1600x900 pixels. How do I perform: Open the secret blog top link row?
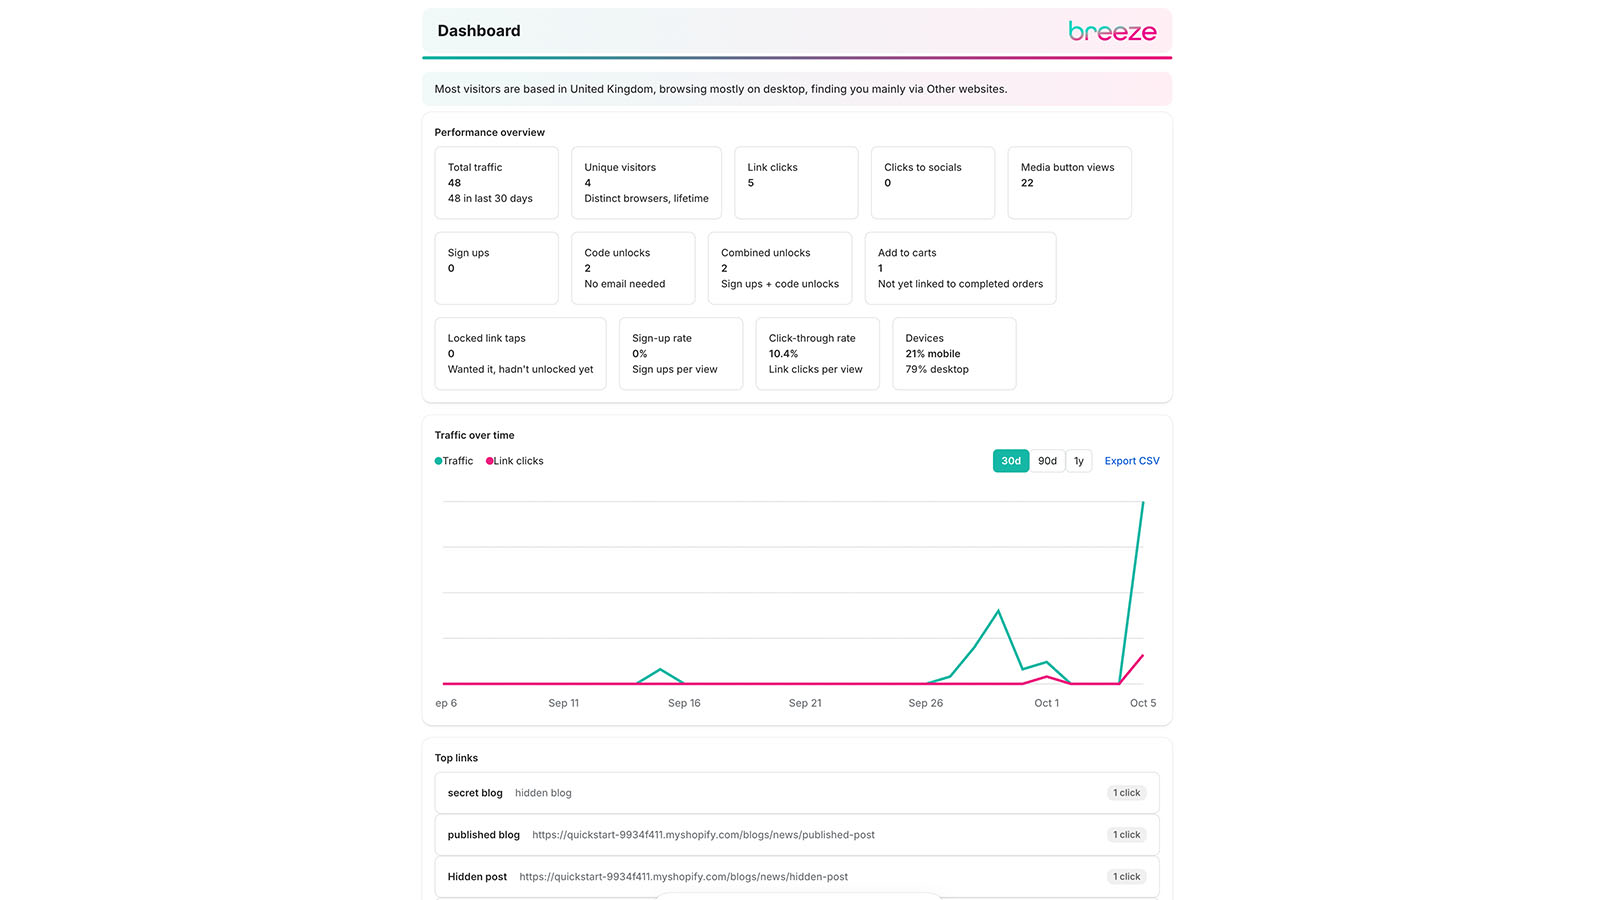click(797, 793)
